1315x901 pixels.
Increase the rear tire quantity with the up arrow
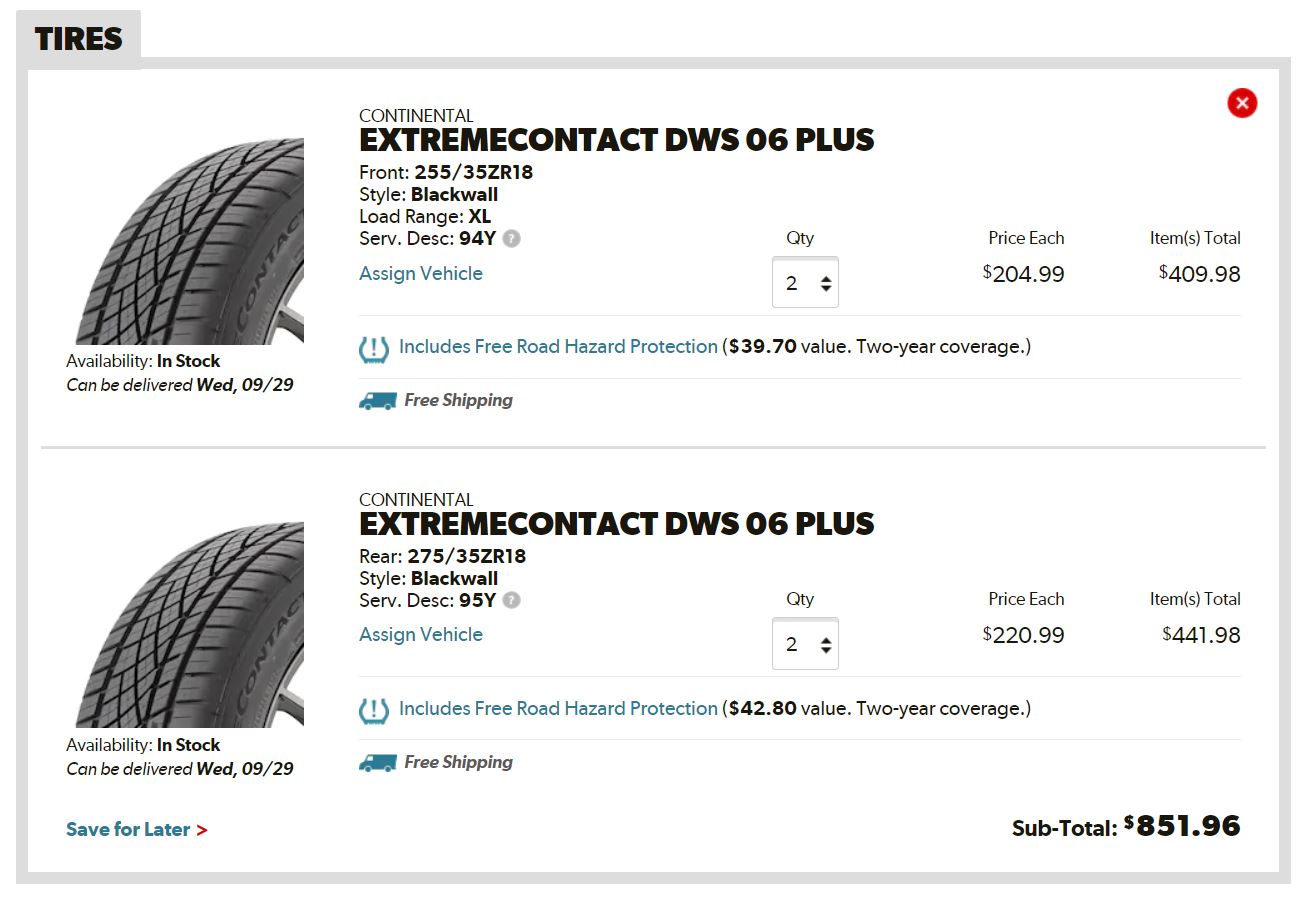click(826, 639)
